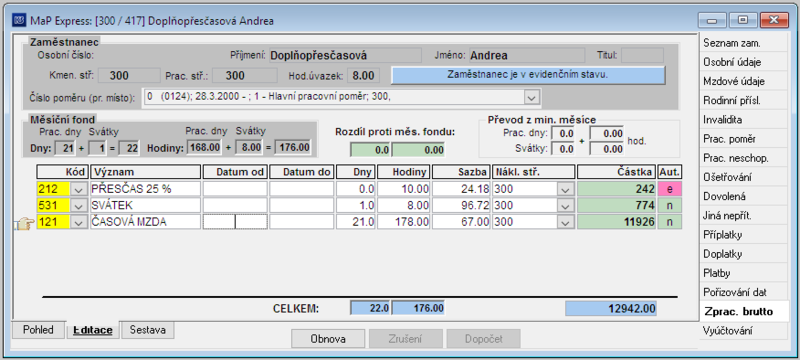Click the Obnova button
The width and height of the screenshot is (800, 360).
click(x=328, y=339)
